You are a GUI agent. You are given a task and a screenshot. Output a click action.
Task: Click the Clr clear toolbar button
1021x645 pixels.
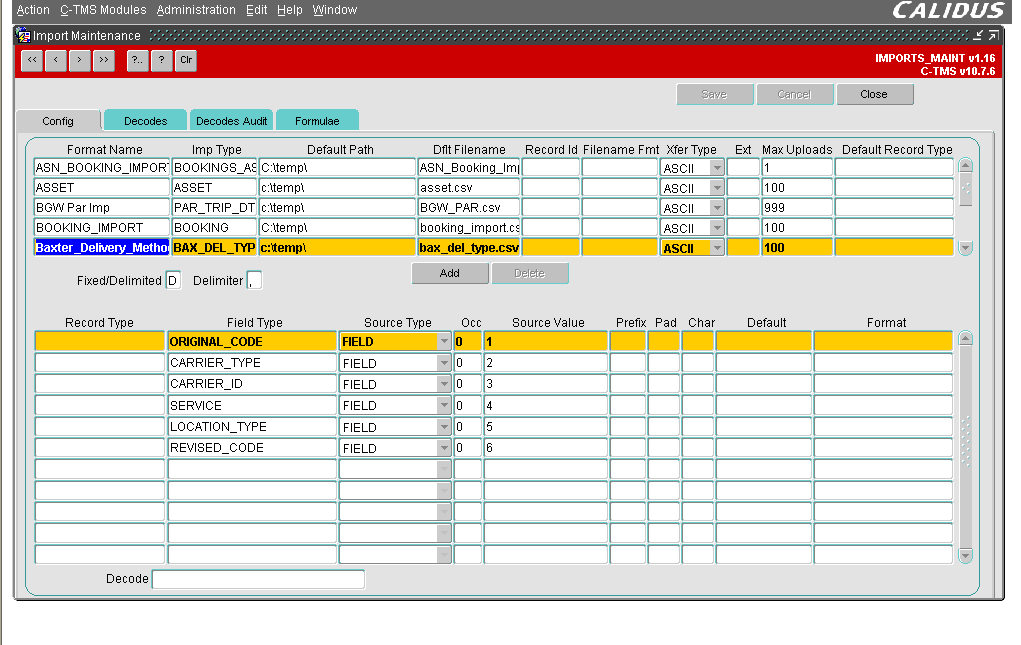pos(186,61)
